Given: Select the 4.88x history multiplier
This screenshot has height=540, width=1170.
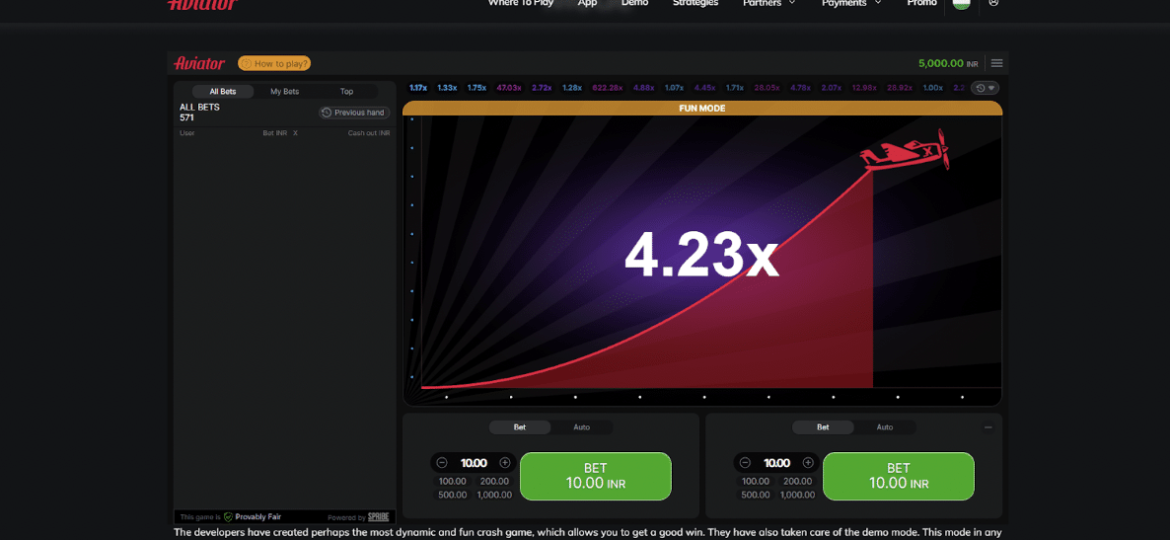Looking at the screenshot, I should pos(643,88).
